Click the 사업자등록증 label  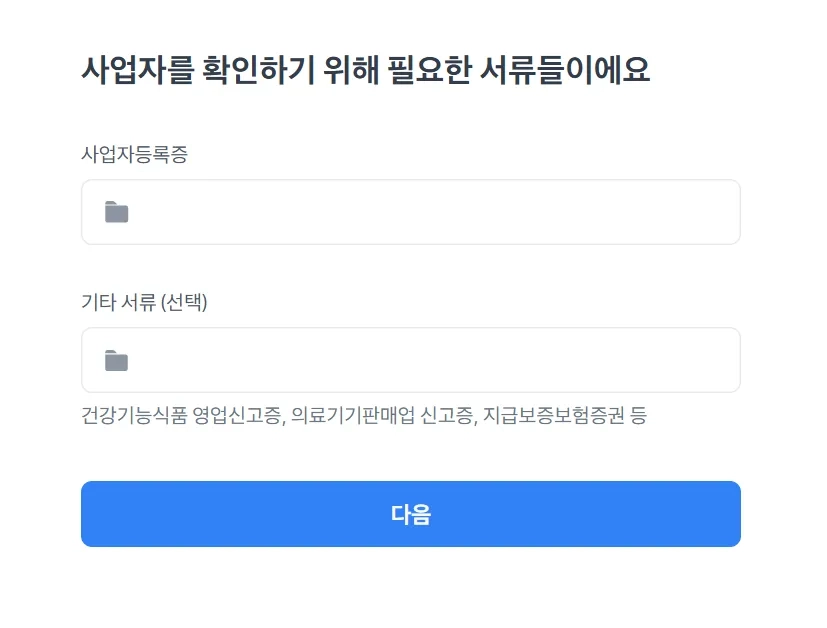point(134,154)
